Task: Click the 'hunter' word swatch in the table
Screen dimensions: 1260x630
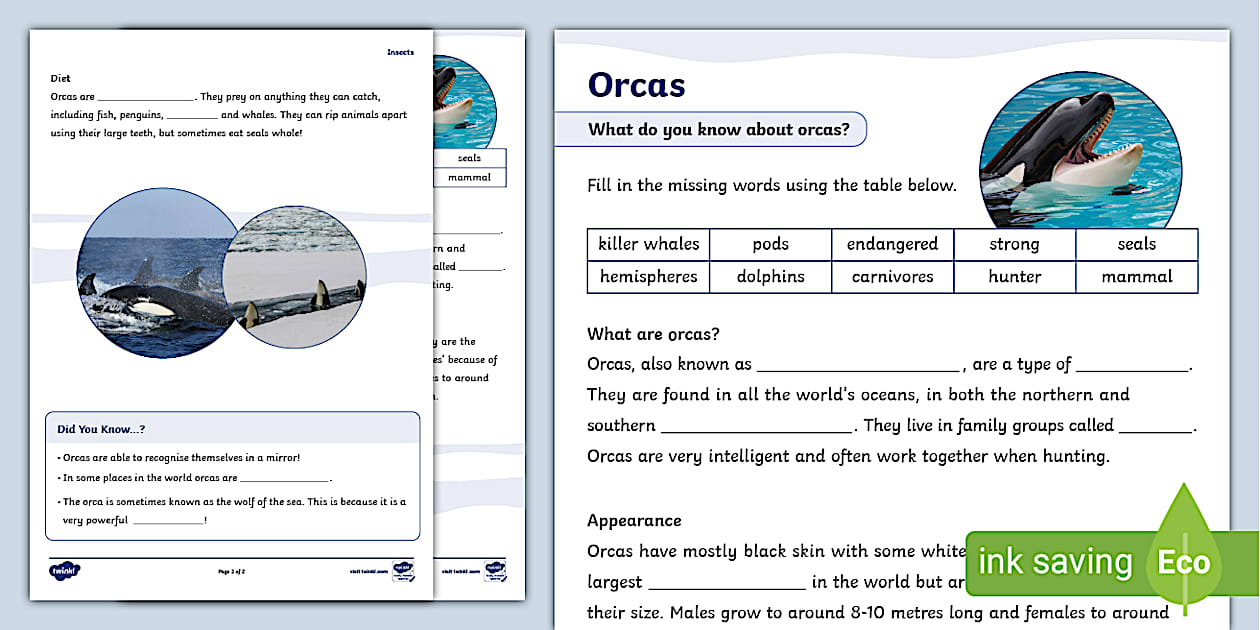Action: coord(1014,277)
